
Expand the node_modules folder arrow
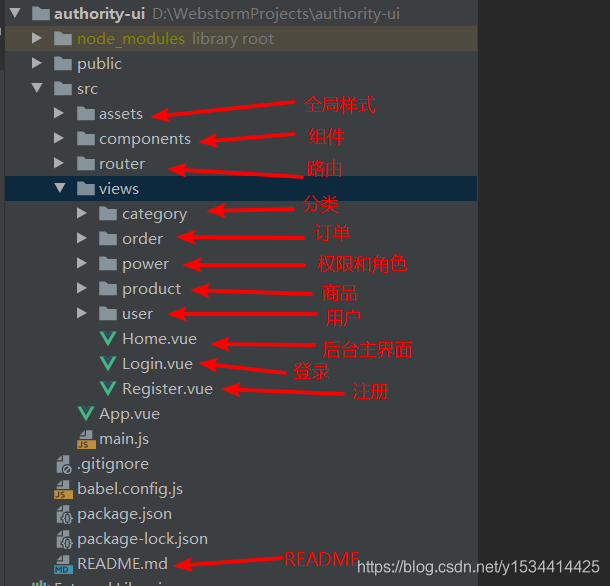point(37,38)
